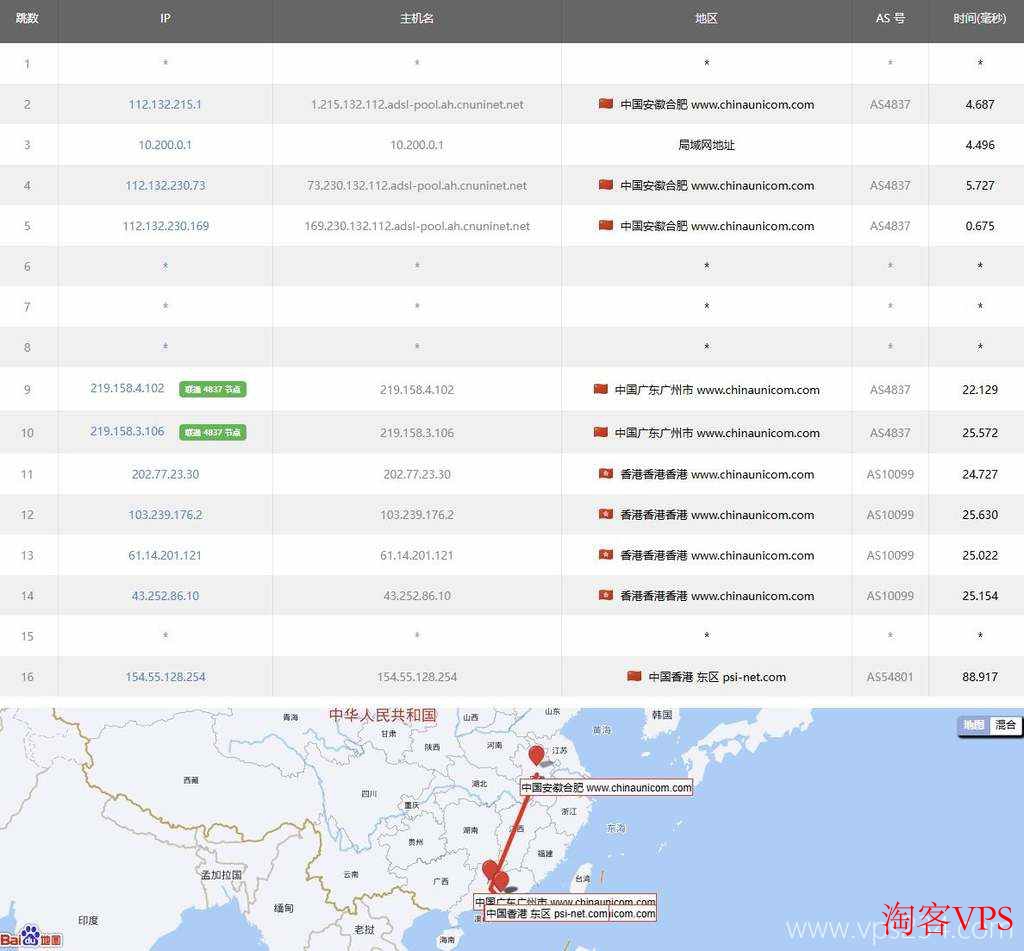
Task: Select AS10099 cell in hop 11
Action: (890, 474)
